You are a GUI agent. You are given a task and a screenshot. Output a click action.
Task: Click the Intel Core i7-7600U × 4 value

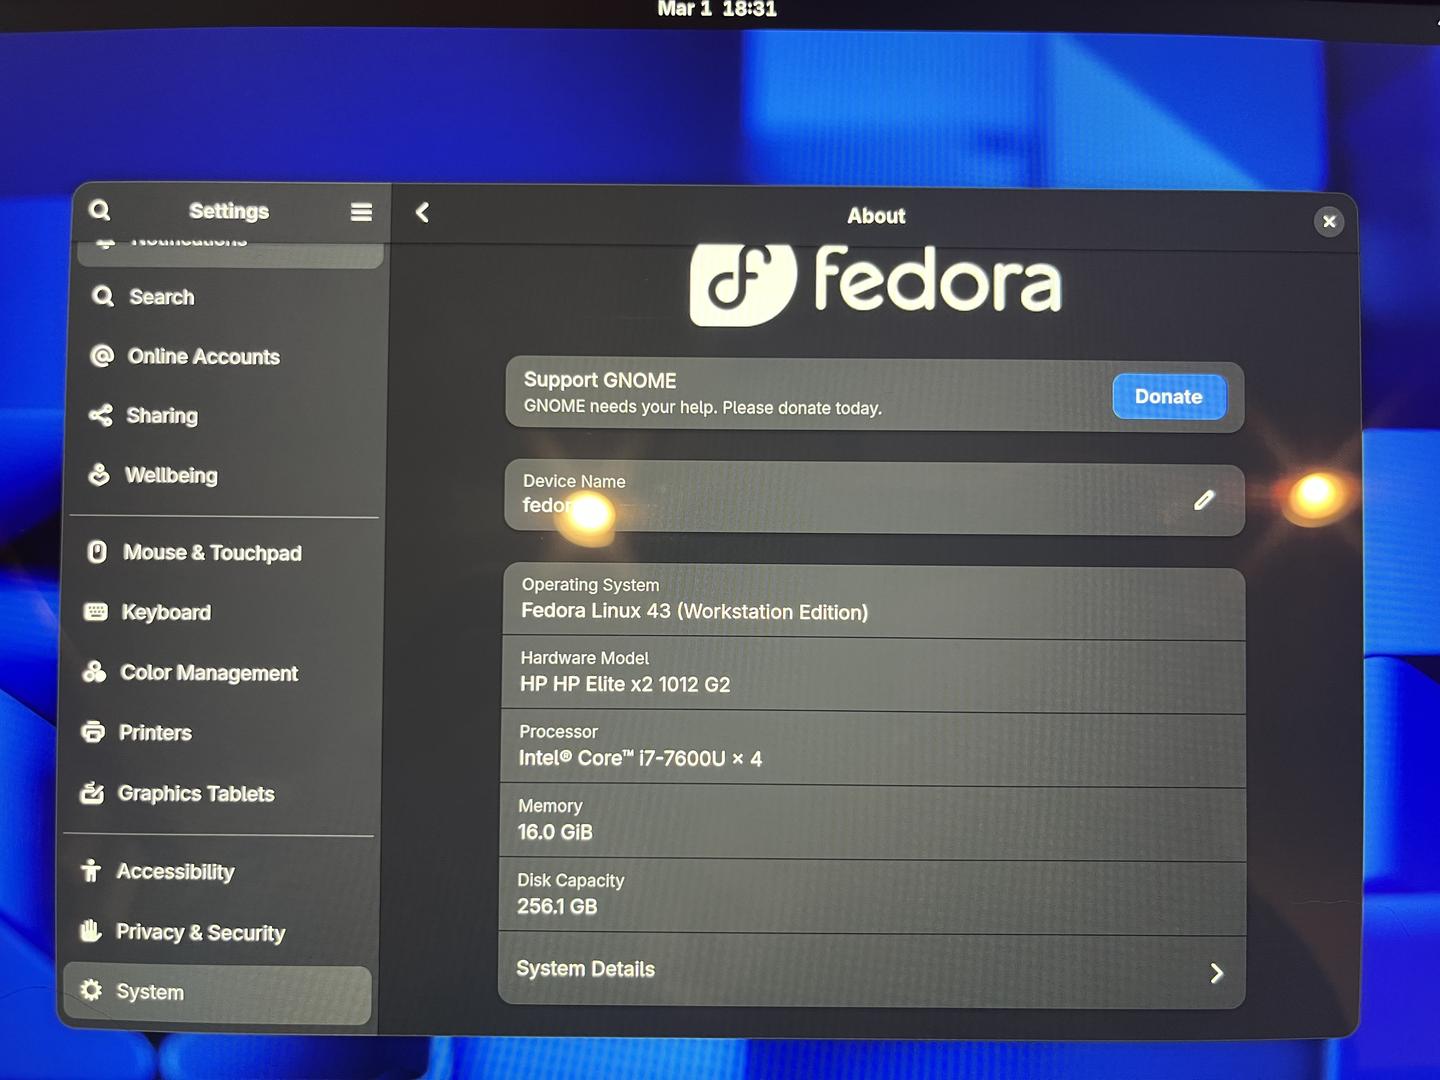(640, 759)
